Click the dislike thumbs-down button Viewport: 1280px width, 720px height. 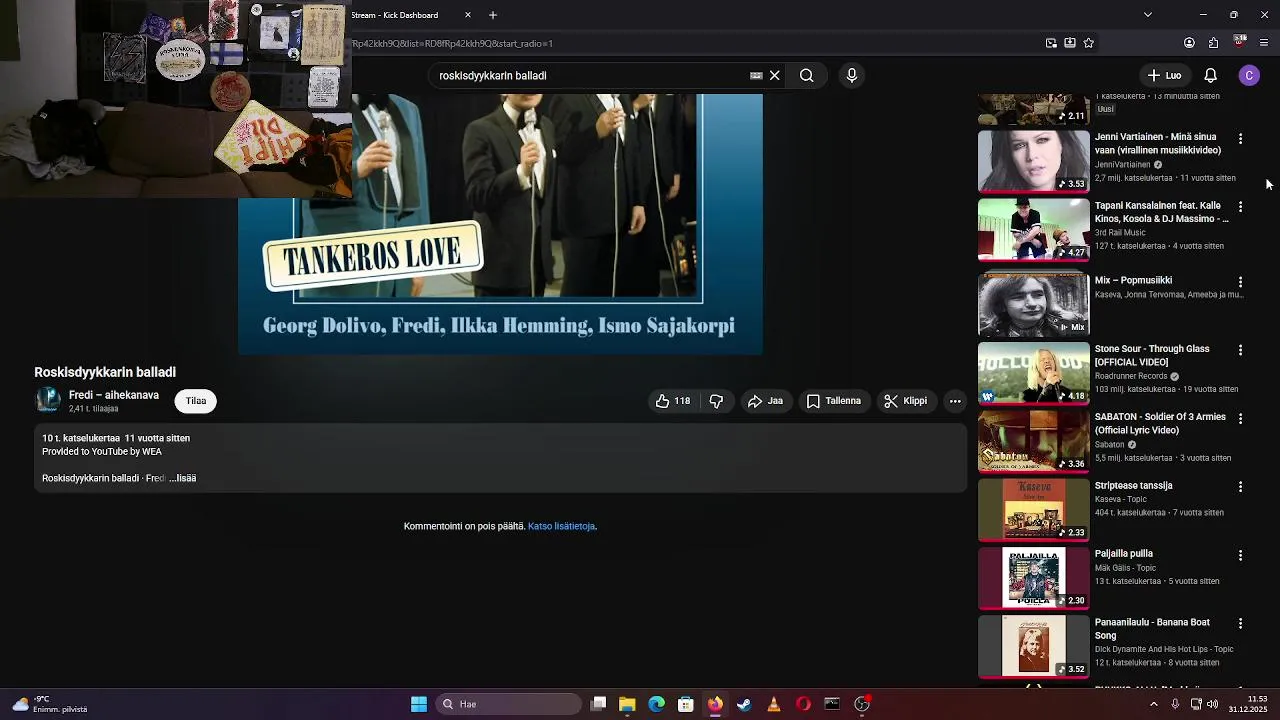click(x=716, y=401)
